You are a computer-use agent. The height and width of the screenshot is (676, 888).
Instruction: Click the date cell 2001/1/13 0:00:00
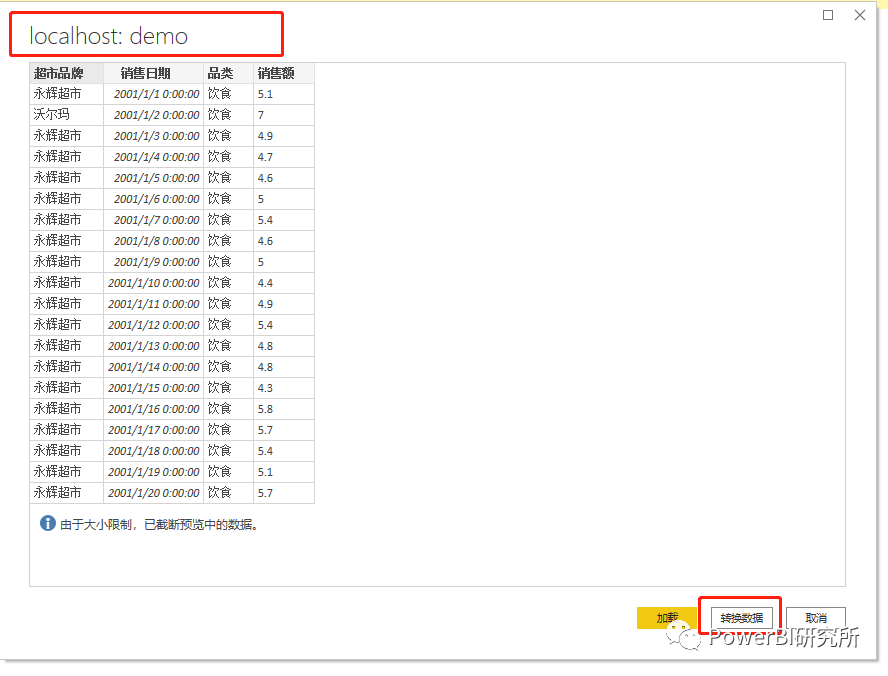153,345
